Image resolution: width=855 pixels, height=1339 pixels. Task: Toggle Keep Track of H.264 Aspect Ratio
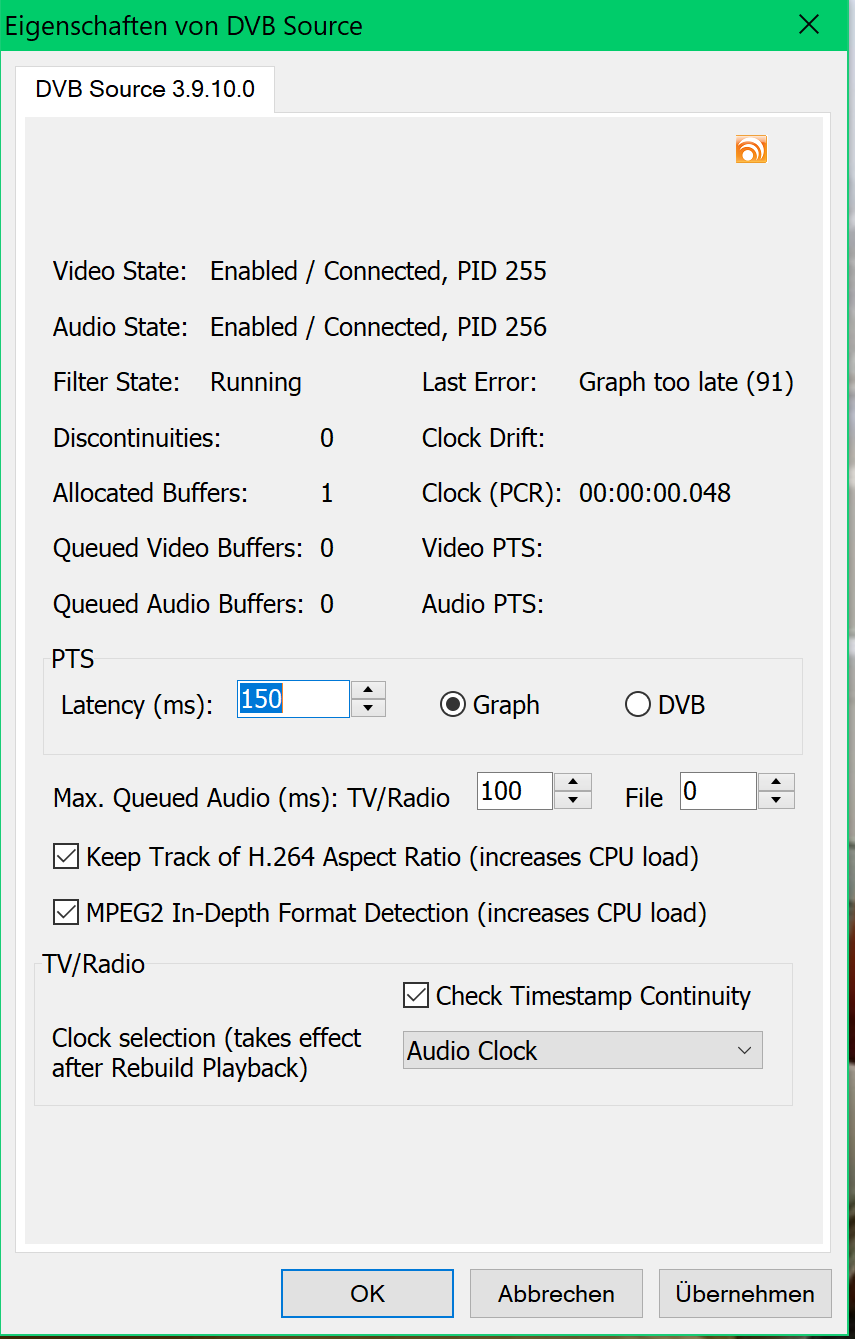pyautogui.click(x=67, y=857)
